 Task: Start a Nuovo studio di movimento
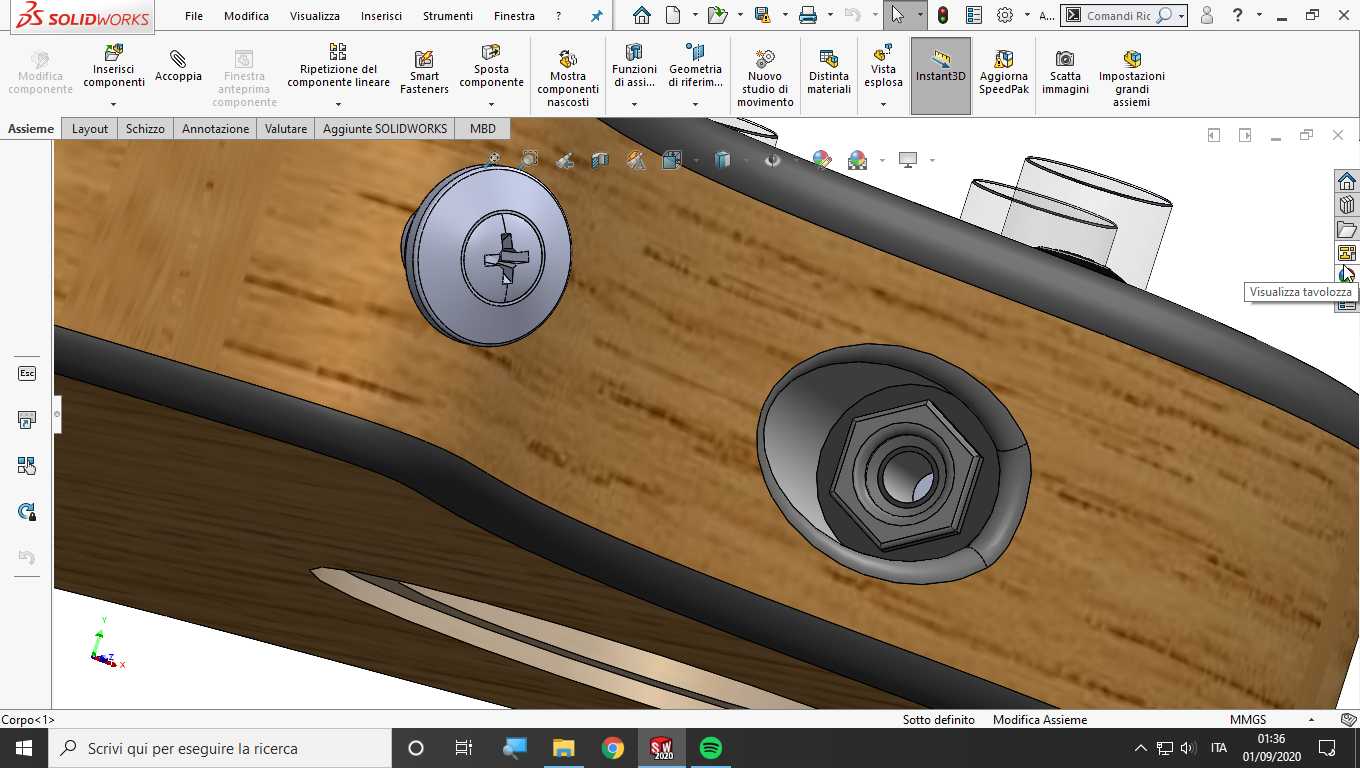pyautogui.click(x=765, y=78)
